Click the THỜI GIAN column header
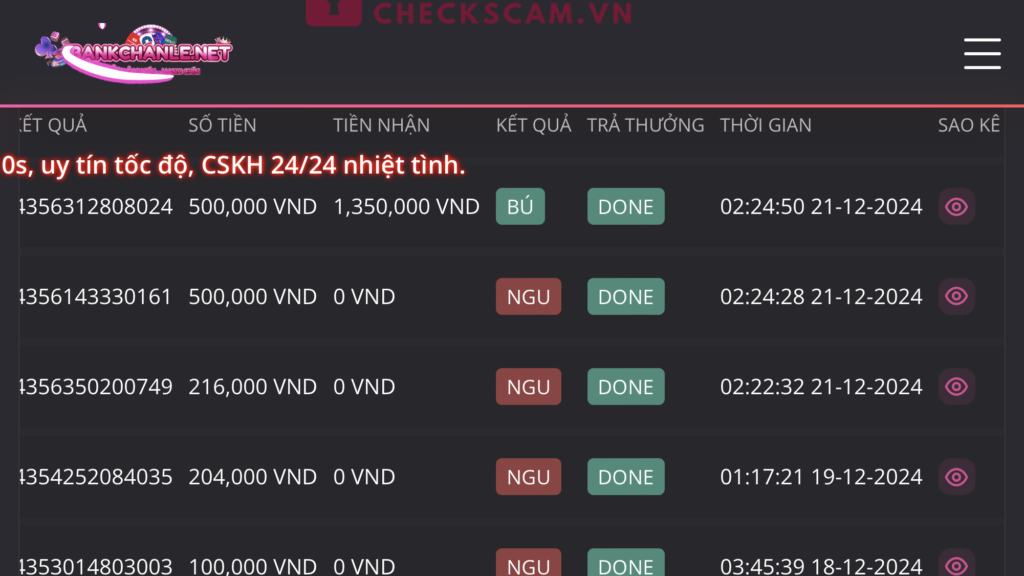Viewport: 1024px width, 576px height. 765,125
